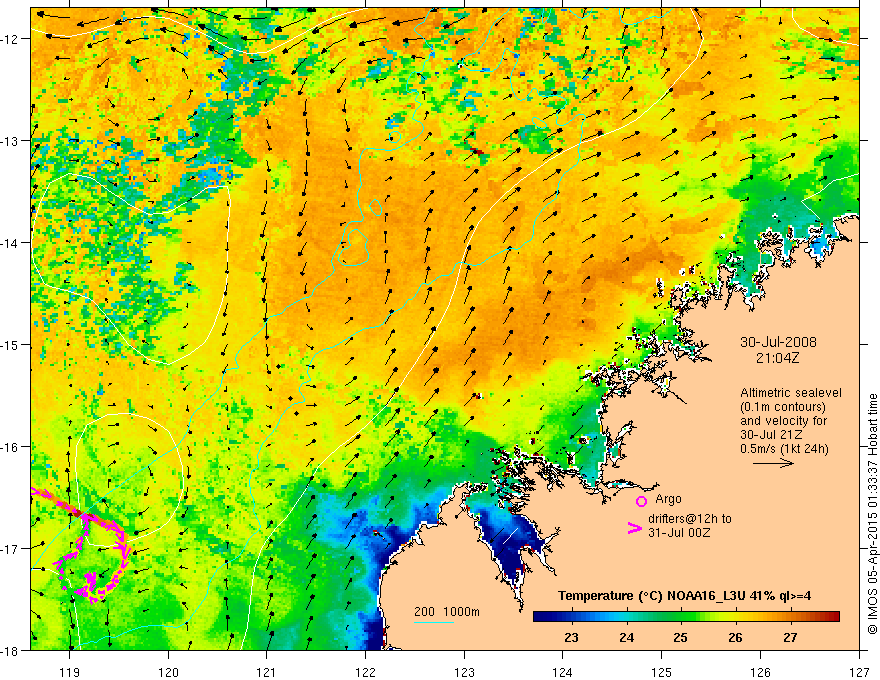The width and height of the screenshot is (880, 680).
Task: Click the 24 value on the temperature scale
Action: pos(626,637)
